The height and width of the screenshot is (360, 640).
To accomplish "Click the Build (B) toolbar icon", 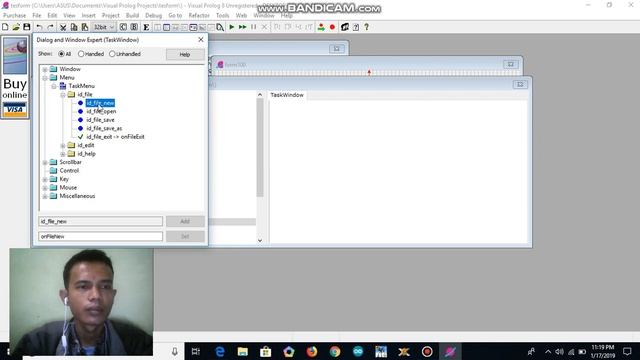I will point(134,27).
